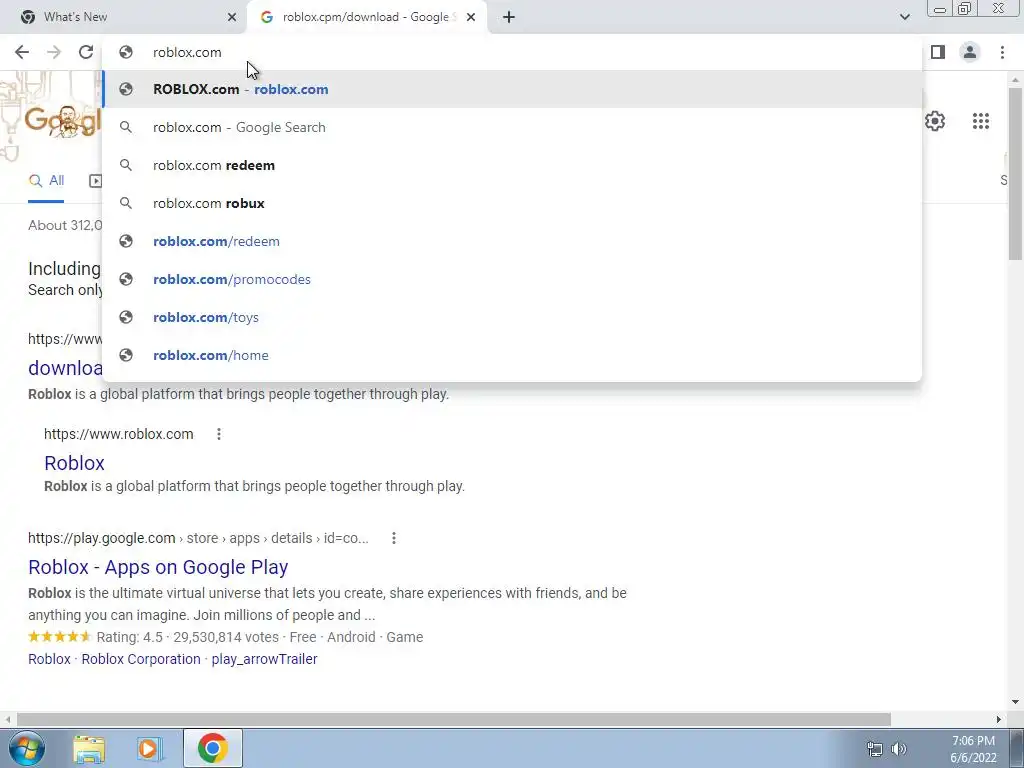Open the Chrome three-dot menu
Viewport: 1024px width, 768px height.
click(x=1002, y=52)
